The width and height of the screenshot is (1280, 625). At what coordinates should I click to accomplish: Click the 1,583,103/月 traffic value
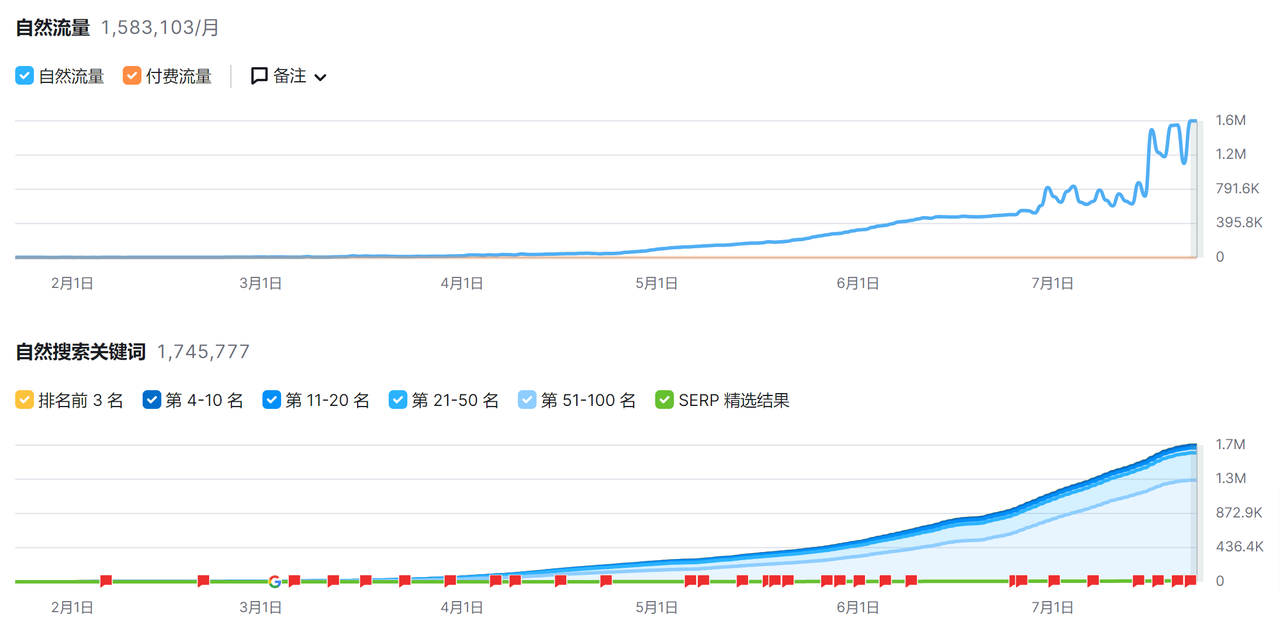(x=160, y=28)
